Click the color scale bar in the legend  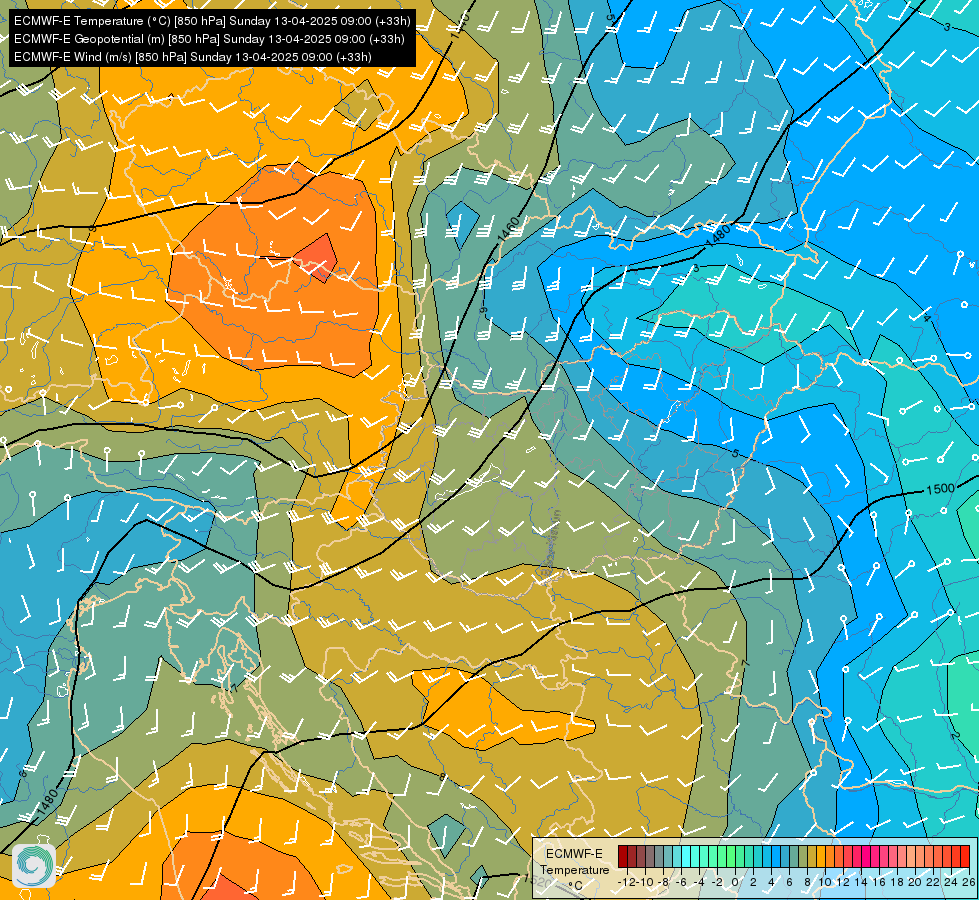(794, 856)
